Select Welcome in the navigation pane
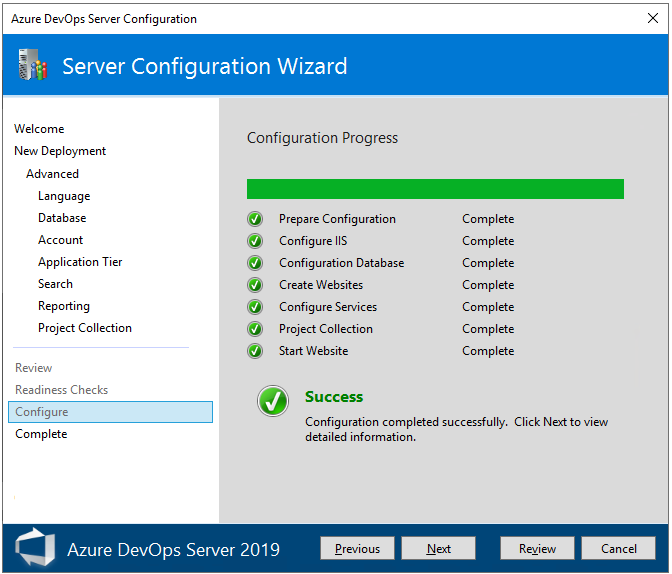The image size is (672, 574). point(39,129)
